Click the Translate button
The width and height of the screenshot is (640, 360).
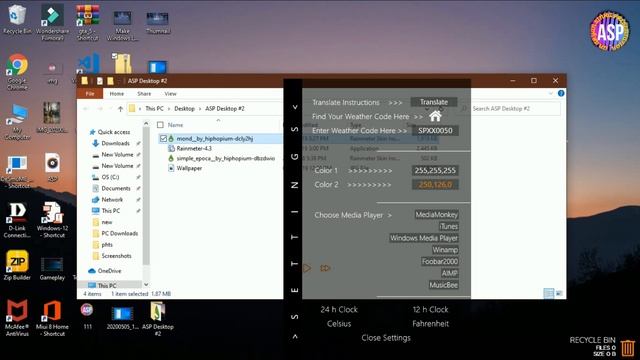[x=434, y=102]
